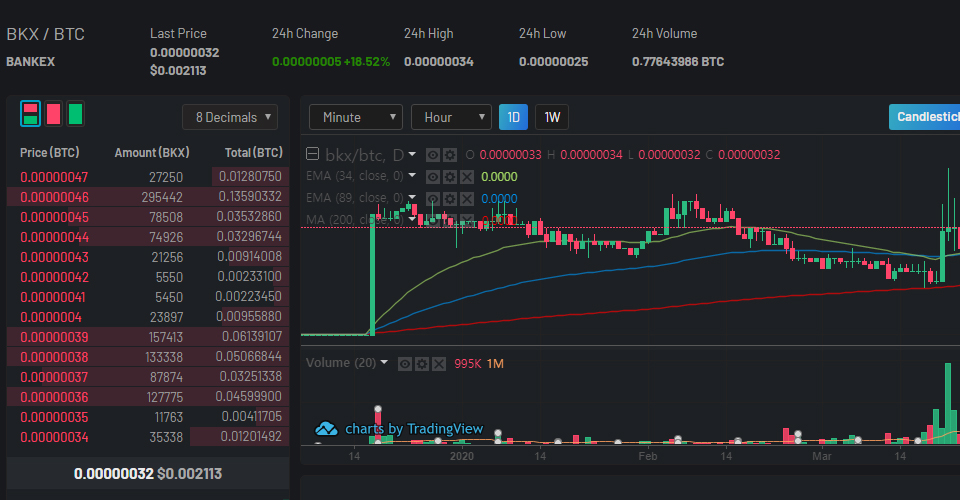Select sell order at 0.00000041
The width and height of the screenshot is (960, 500).
148,297
